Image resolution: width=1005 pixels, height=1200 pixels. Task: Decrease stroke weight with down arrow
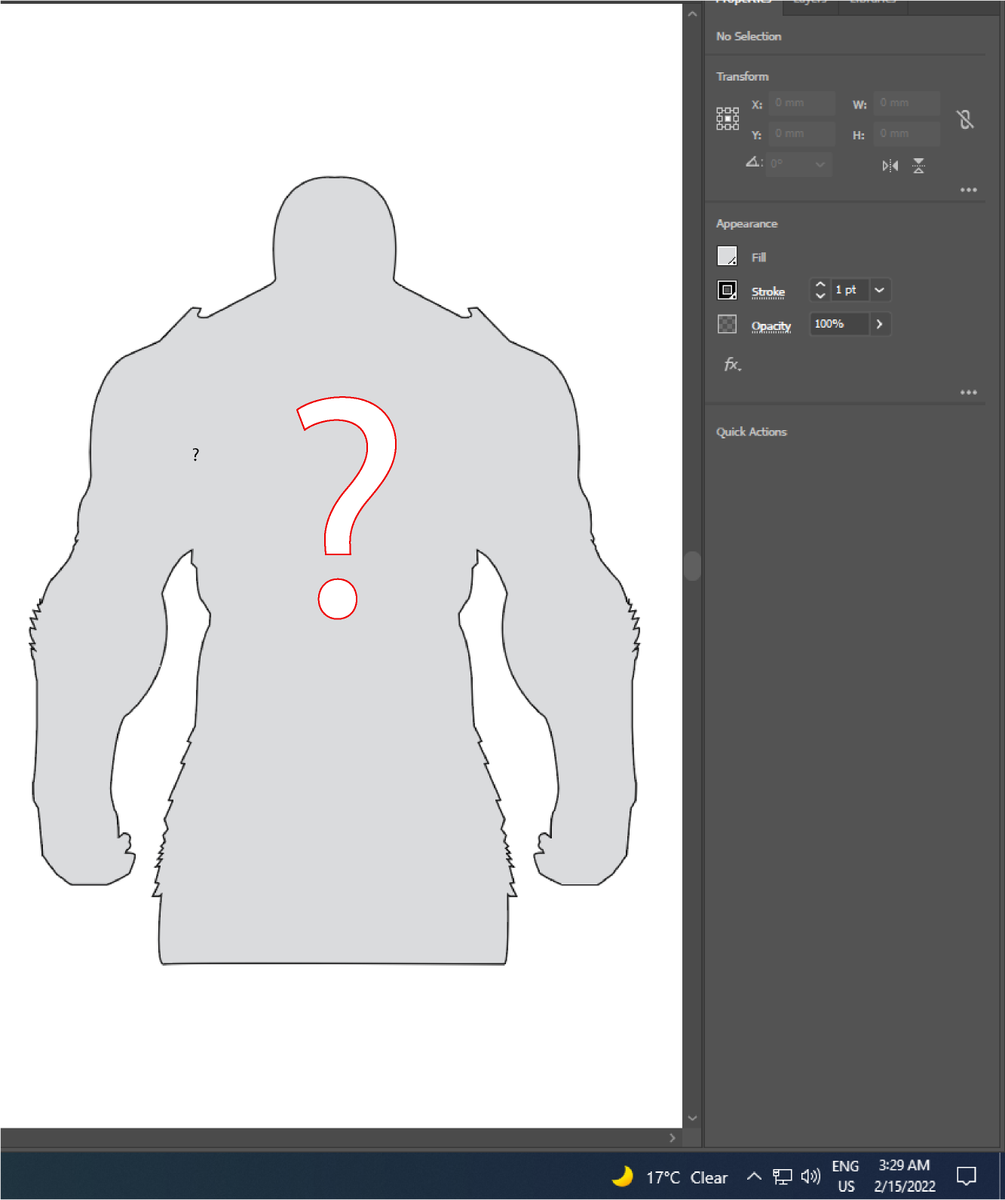[x=820, y=296]
